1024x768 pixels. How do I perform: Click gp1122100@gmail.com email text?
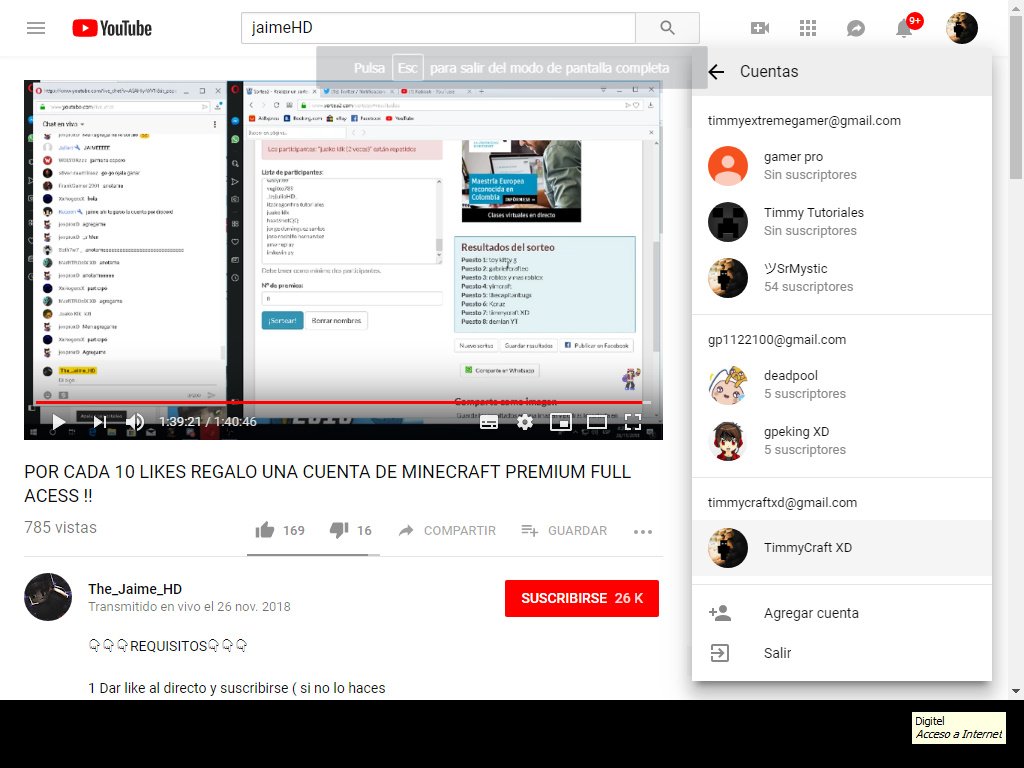(776, 340)
